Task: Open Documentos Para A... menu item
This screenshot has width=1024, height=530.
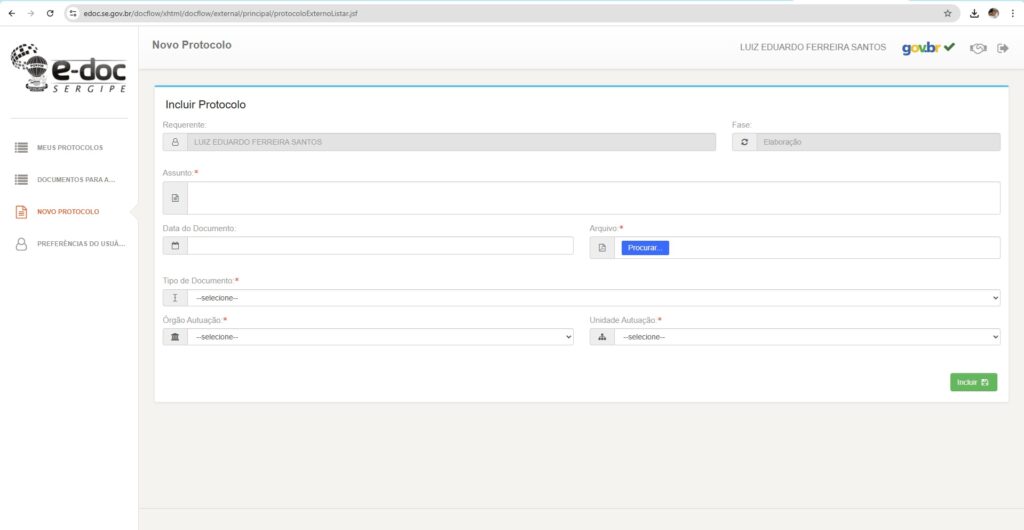Action: pyautogui.click(x=76, y=180)
